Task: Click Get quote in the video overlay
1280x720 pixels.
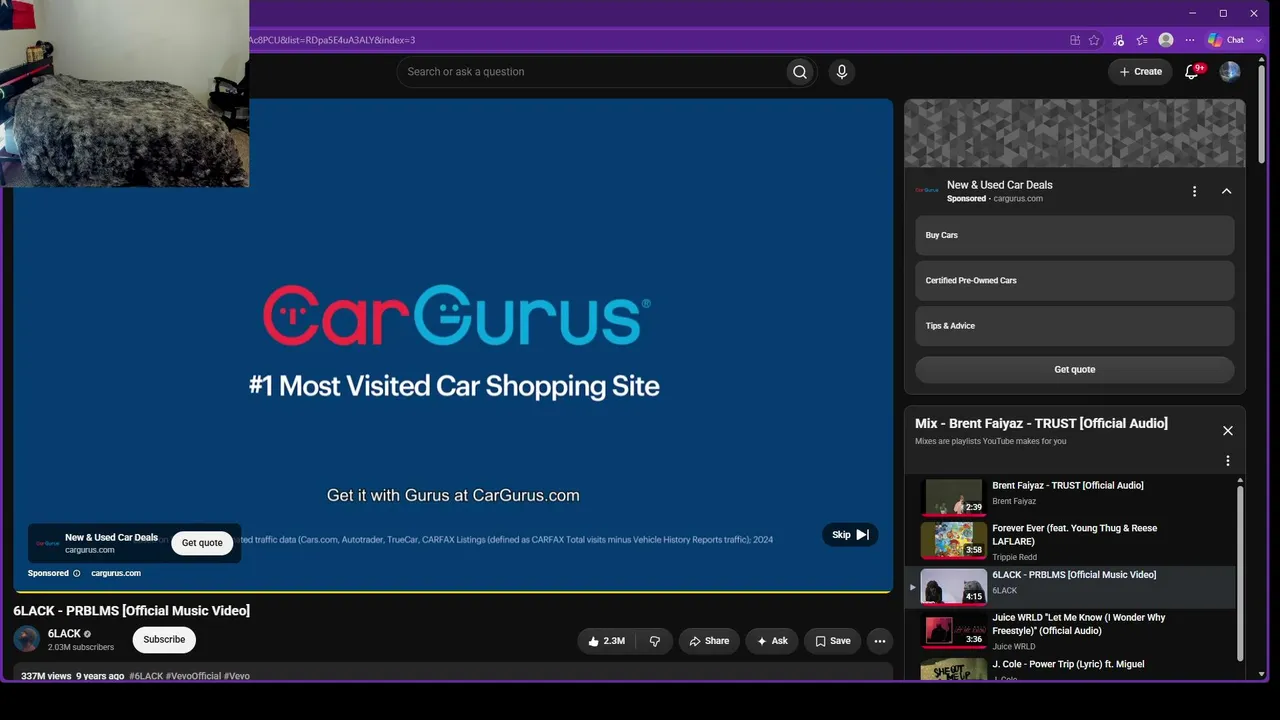Action: pos(202,543)
